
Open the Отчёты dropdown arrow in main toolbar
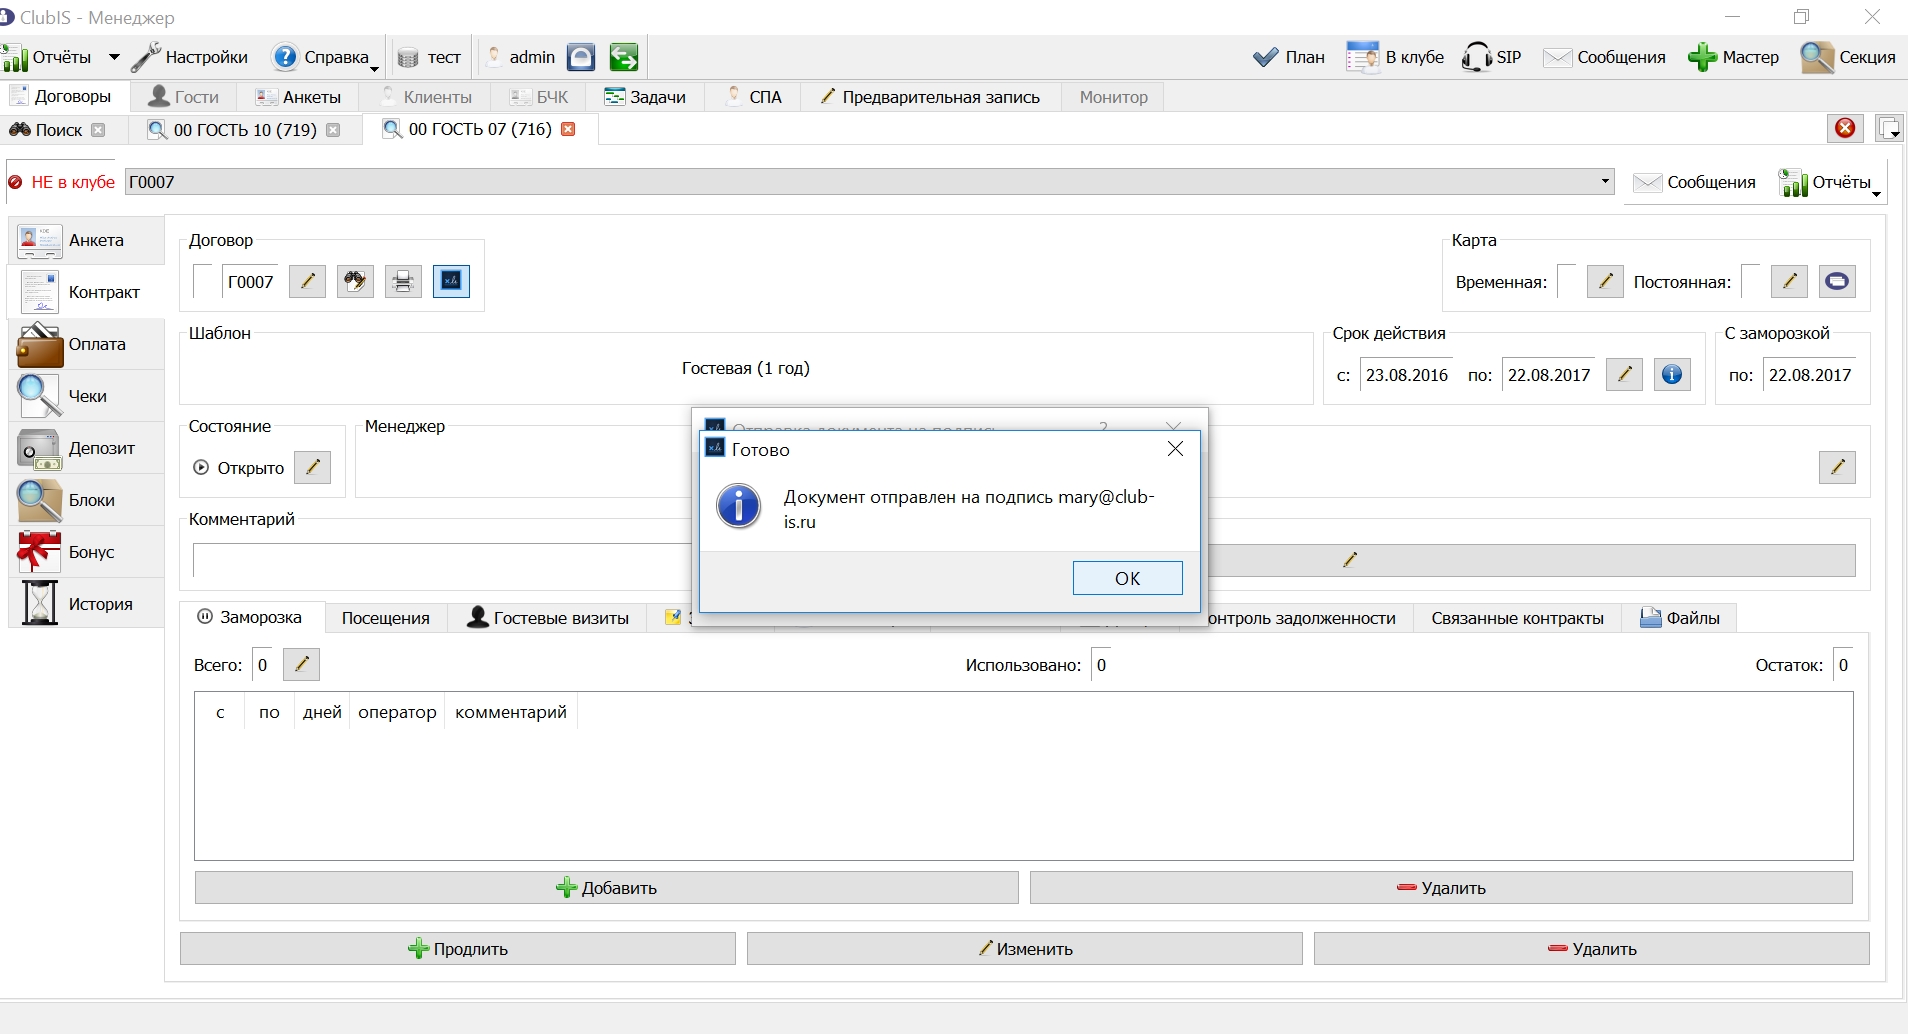[114, 58]
